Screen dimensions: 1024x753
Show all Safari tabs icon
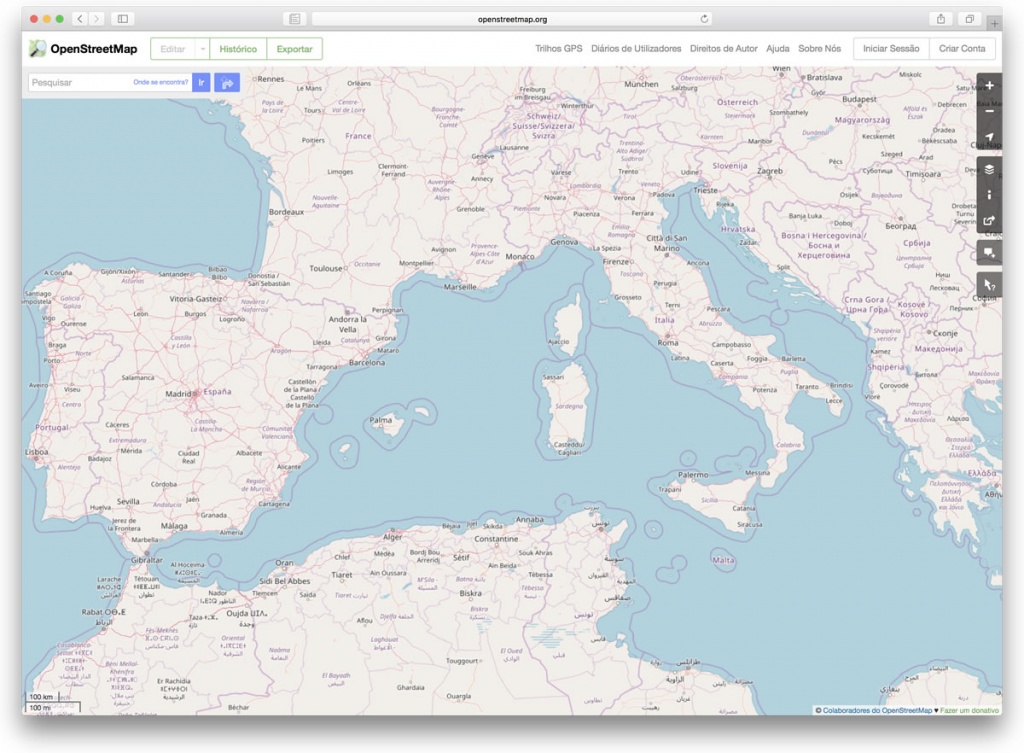pyautogui.click(x=969, y=19)
